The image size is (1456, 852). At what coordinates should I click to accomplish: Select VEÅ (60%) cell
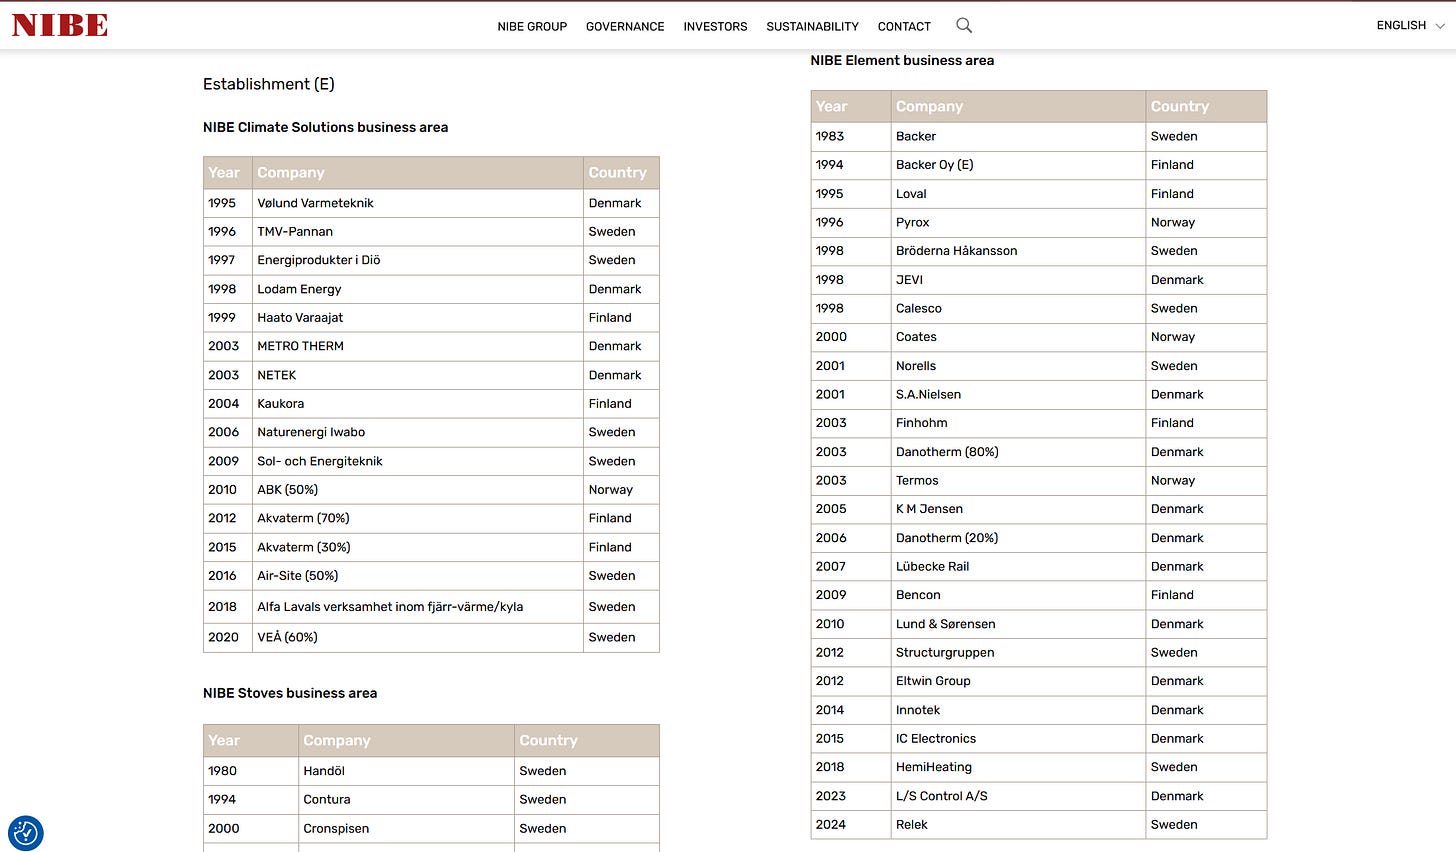tap(417, 637)
